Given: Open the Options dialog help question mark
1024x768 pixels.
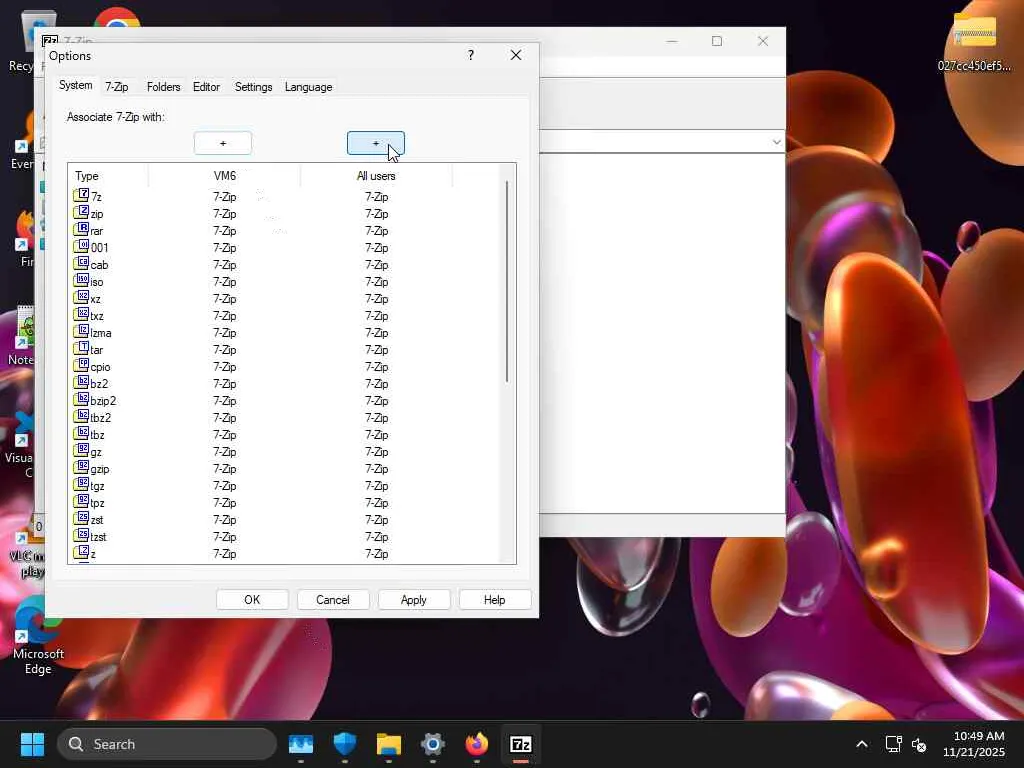Looking at the screenshot, I should [x=471, y=56].
